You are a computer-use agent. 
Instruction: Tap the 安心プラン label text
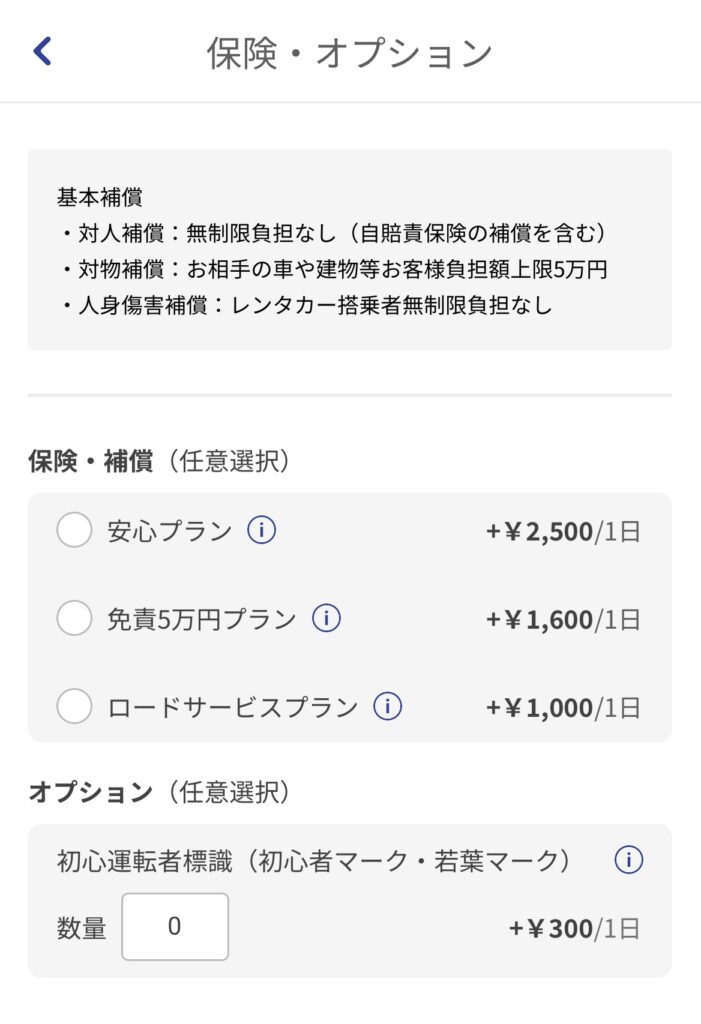tap(170, 531)
